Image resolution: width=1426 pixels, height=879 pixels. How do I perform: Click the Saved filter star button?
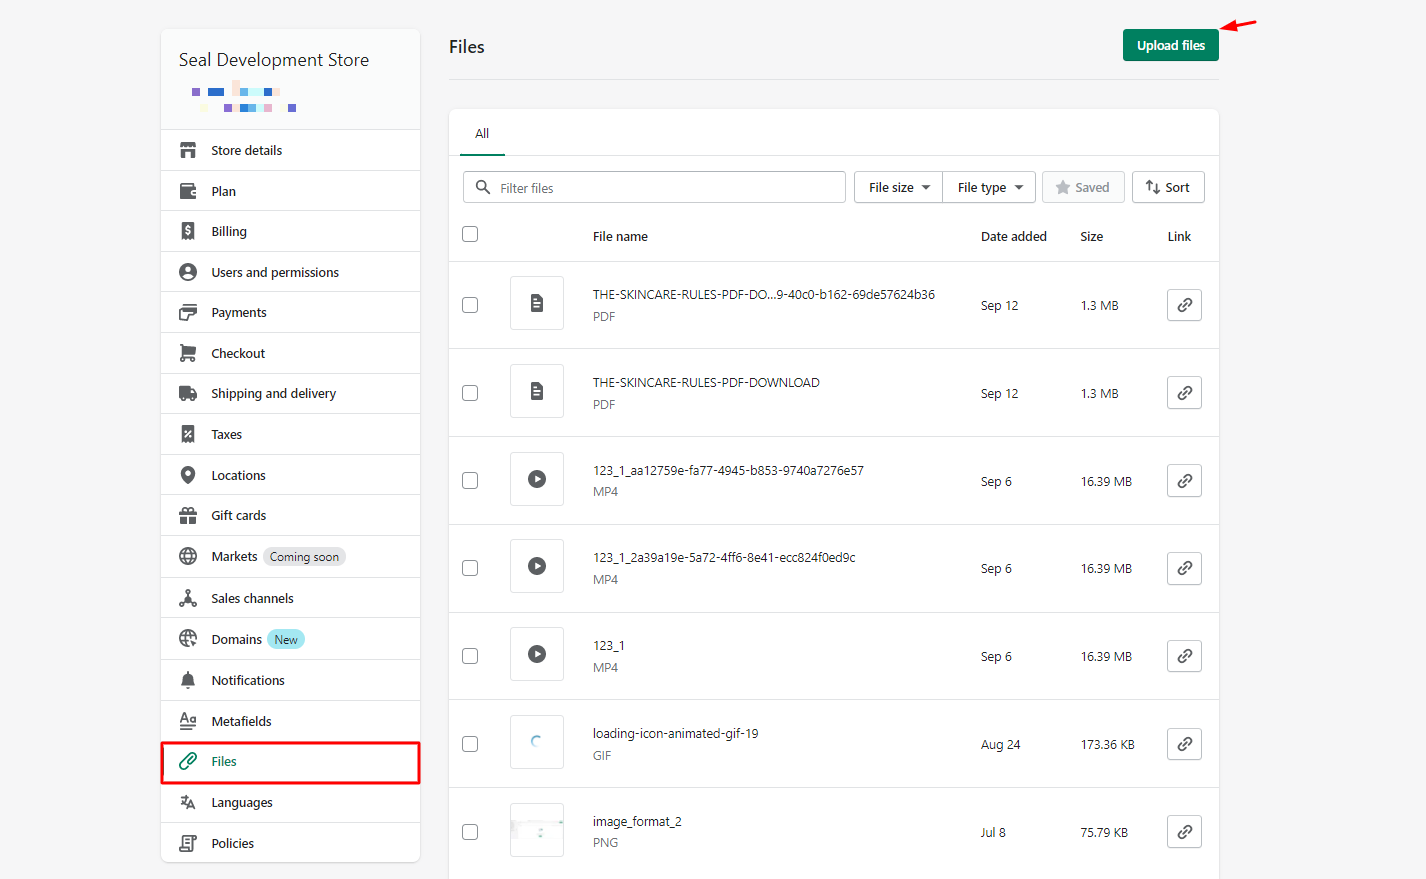pos(1083,187)
